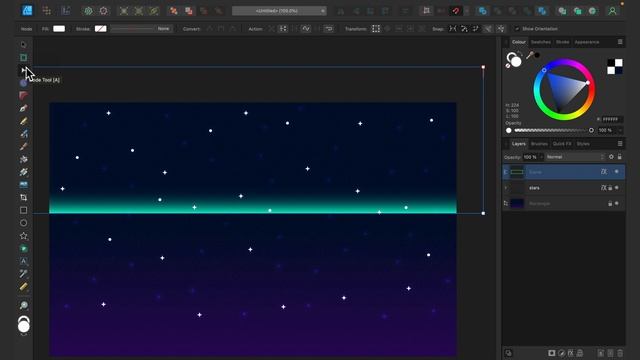This screenshot has width=640, height=360.
Task: Click the Smooth curve action button
Action: 306,29
